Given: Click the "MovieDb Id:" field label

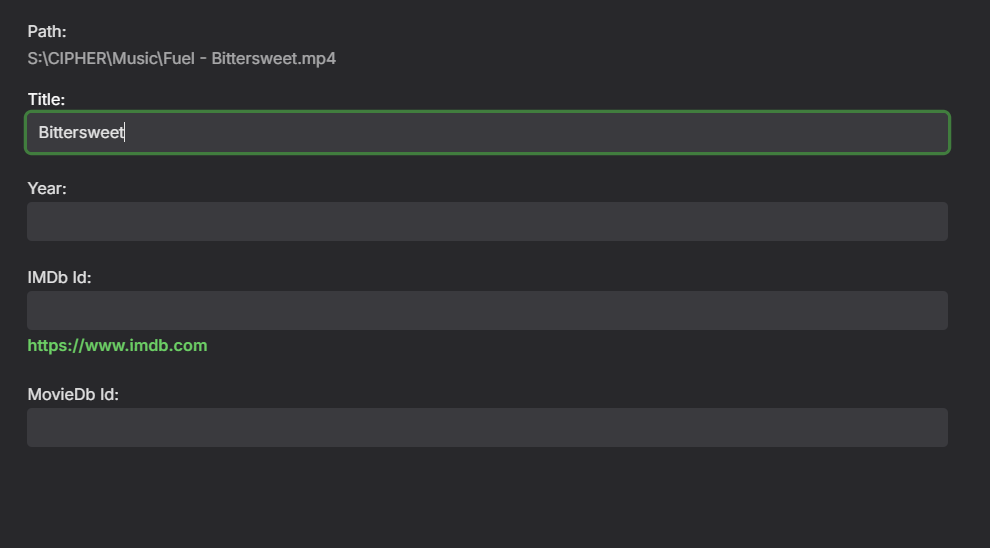Looking at the screenshot, I should [73, 394].
